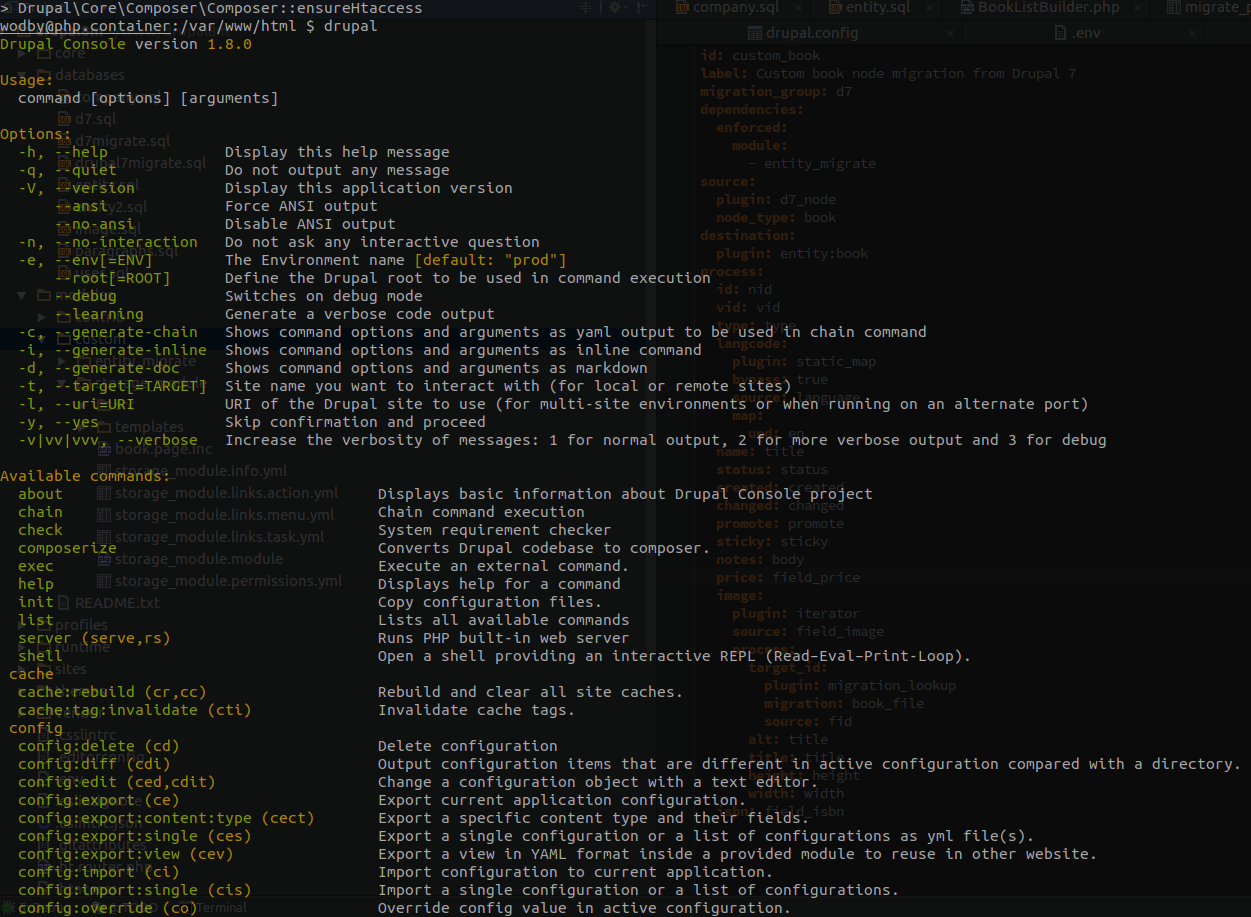The height and width of the screenshot is (917, 1251).
Task: Open README.txt from the project tree
Action: (117, 603)
